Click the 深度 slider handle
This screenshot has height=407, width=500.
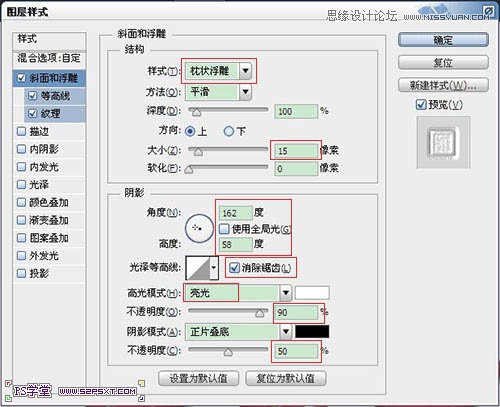point(197,112)
